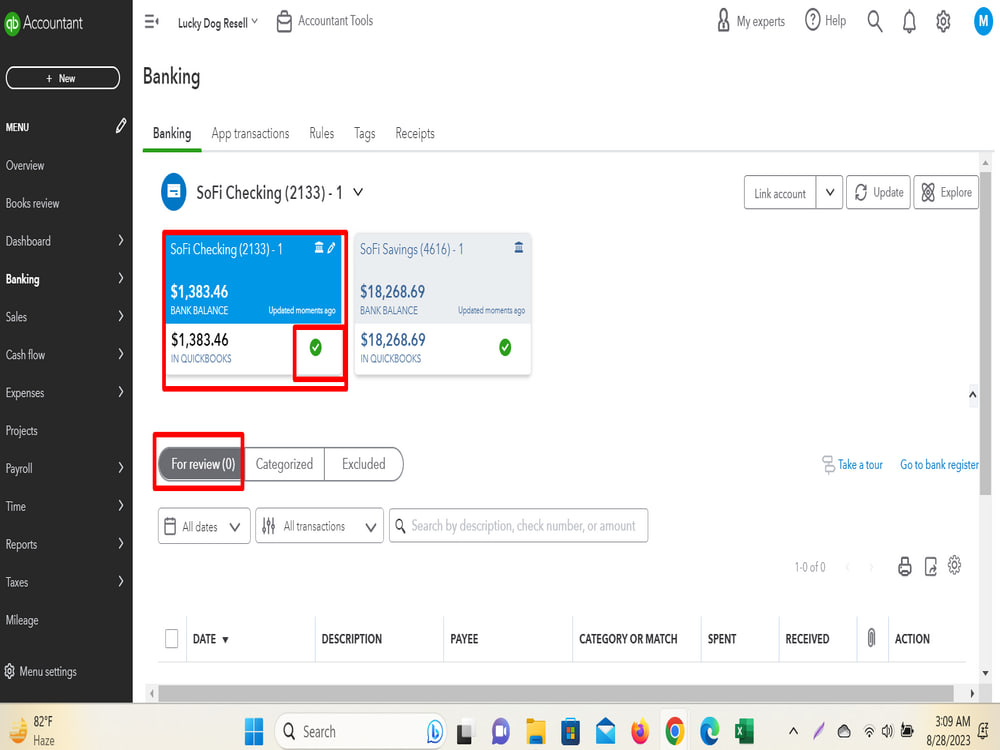This screenshot has width=1000, height=750.
Task: Open Windows Start menu
Action: (254, 731)
